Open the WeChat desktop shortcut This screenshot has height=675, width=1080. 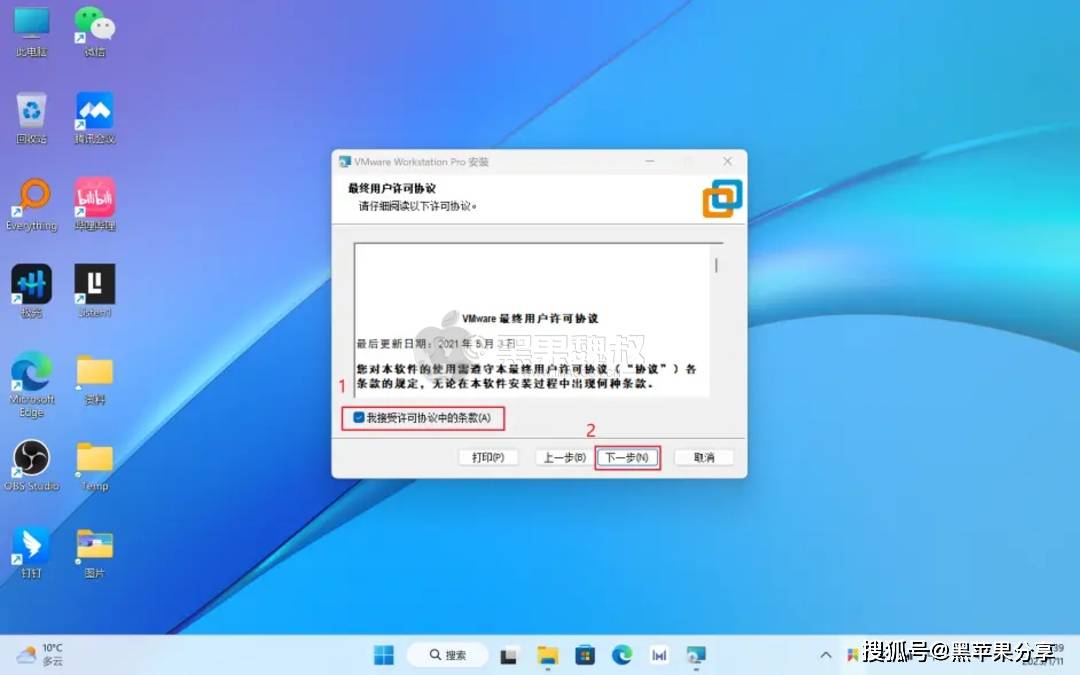pyautogui.click(x=94, y=32)
